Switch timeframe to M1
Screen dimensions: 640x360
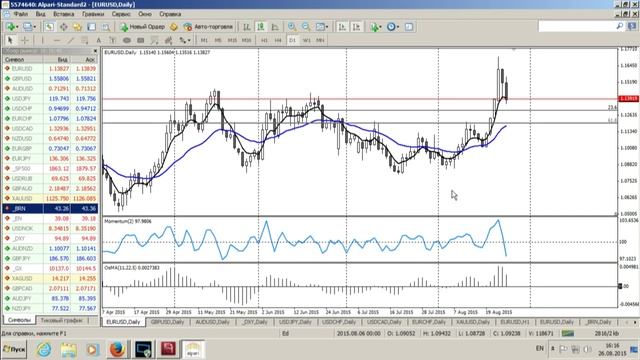[204, 40]
